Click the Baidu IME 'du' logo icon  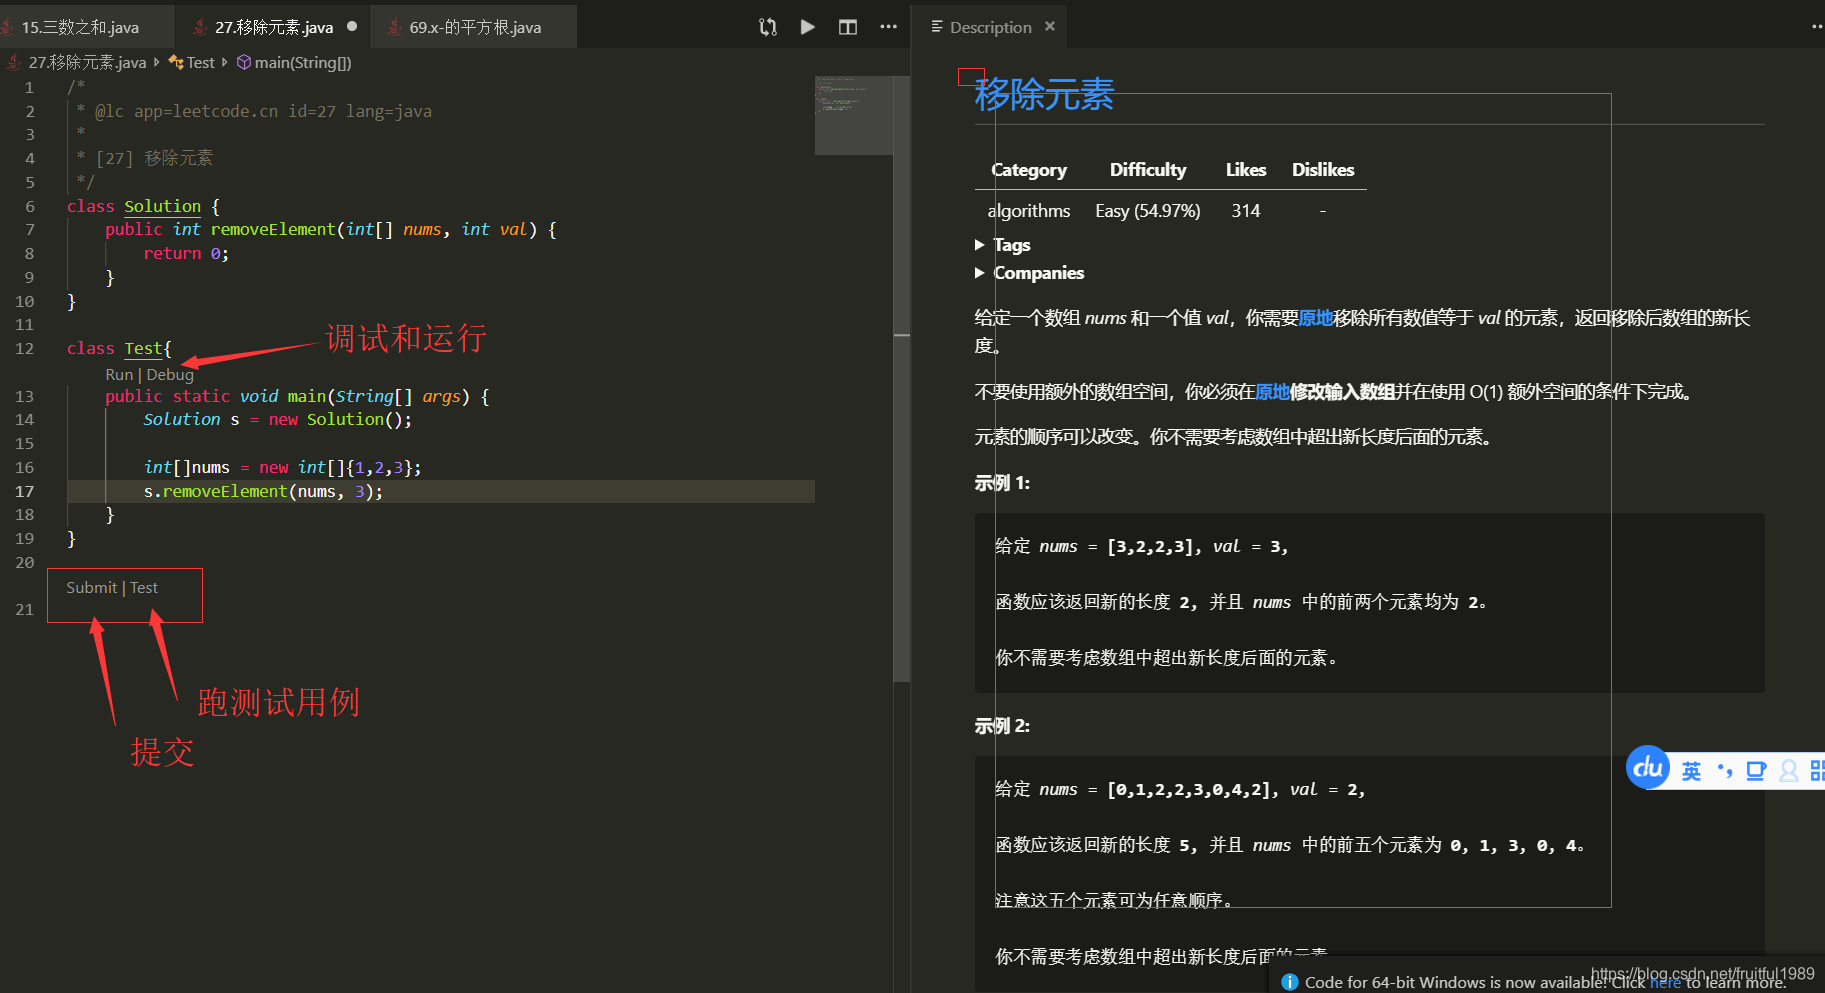point(1648,768)
